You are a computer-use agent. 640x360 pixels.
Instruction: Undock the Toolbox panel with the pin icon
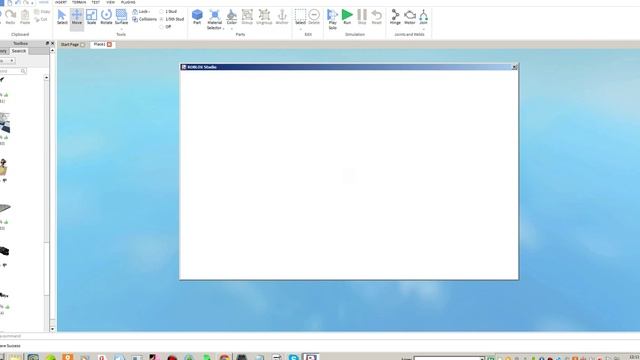(x=47, y=43)
